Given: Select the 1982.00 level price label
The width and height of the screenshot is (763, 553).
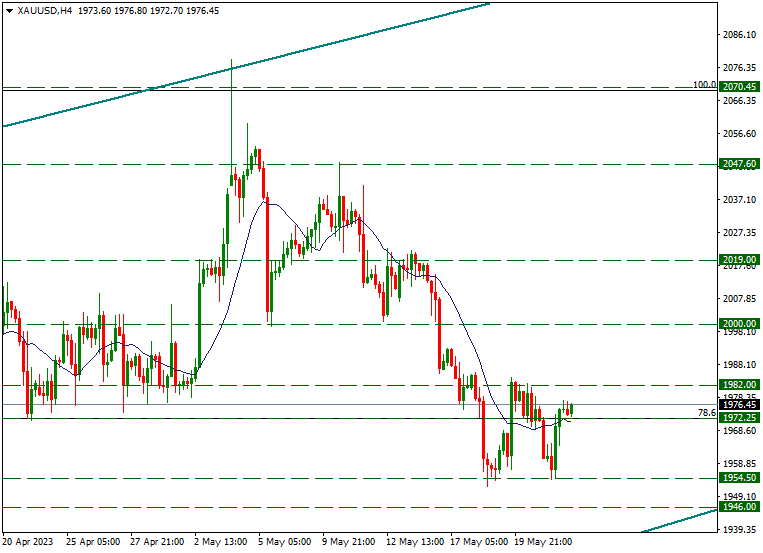Looking at the screenshot, I should click(739, 385).
